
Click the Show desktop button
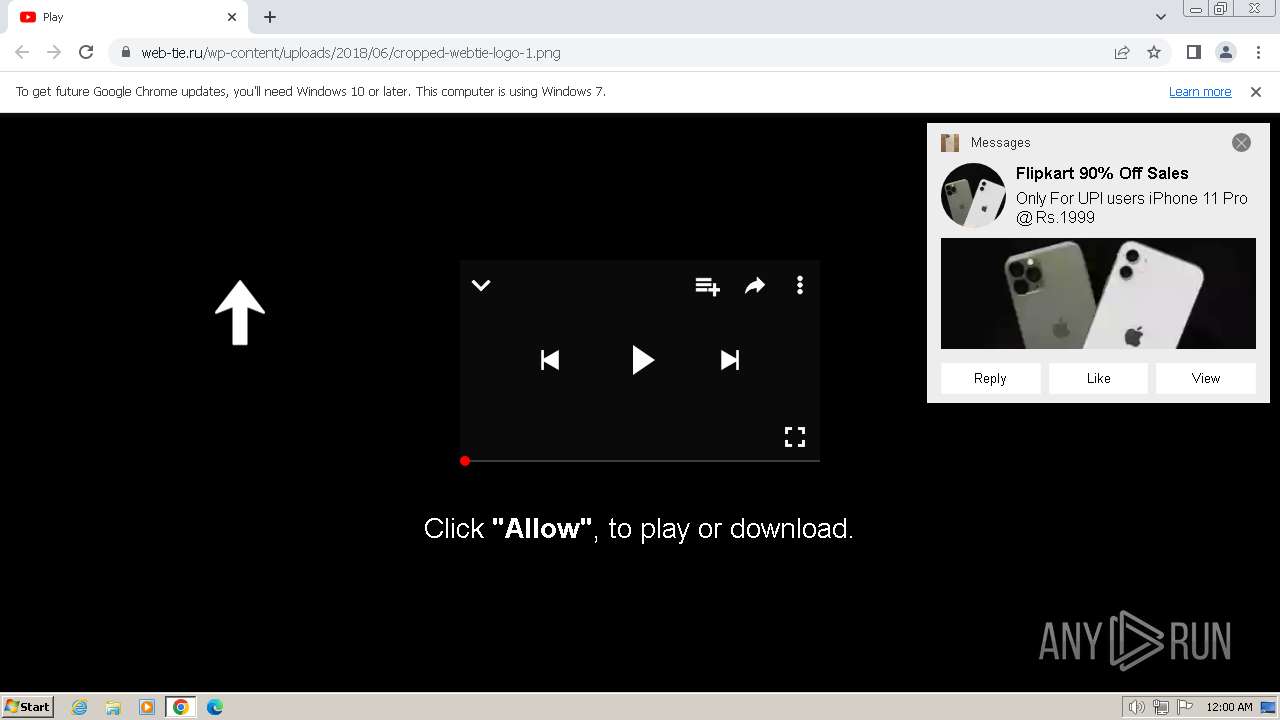tap(1269, 707)
